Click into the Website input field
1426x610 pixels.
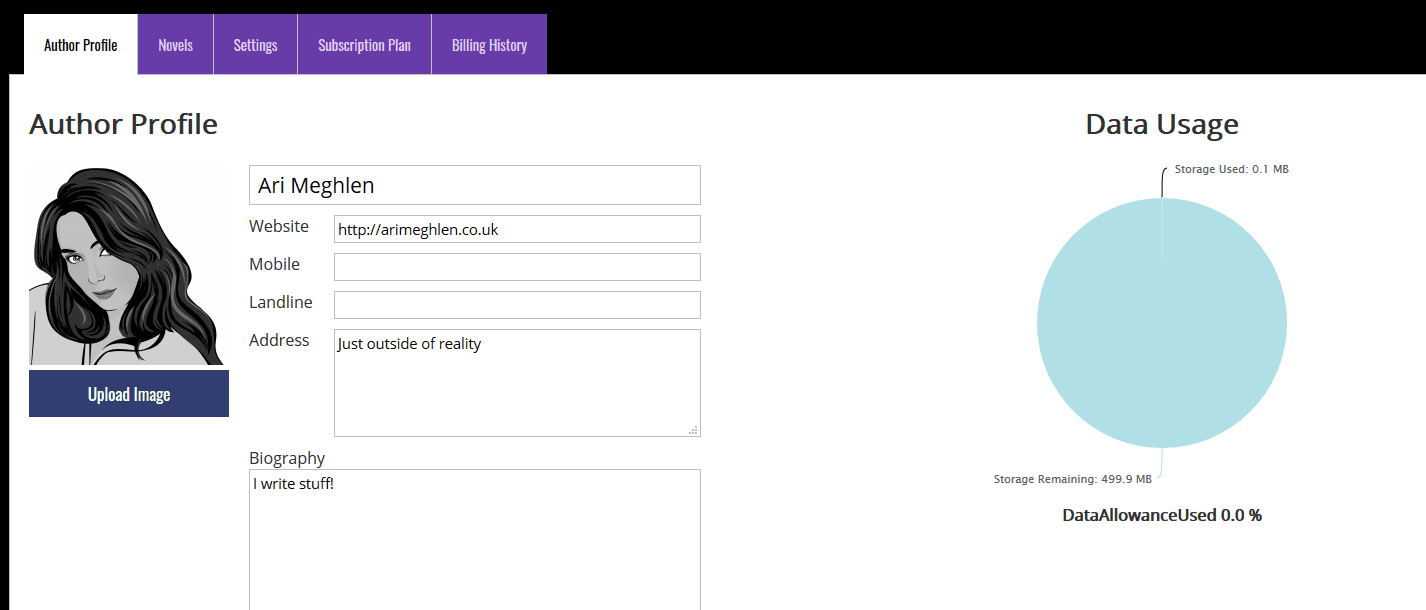[516, 229]
